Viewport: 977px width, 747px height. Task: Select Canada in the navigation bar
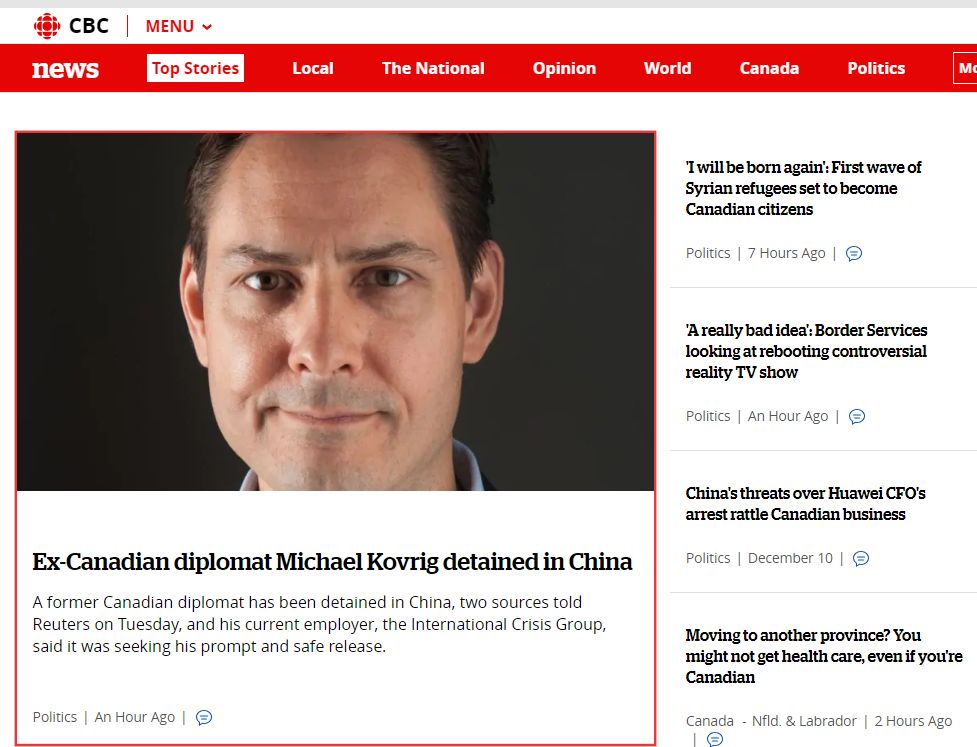pyautogui.click(x=769, y=68)
